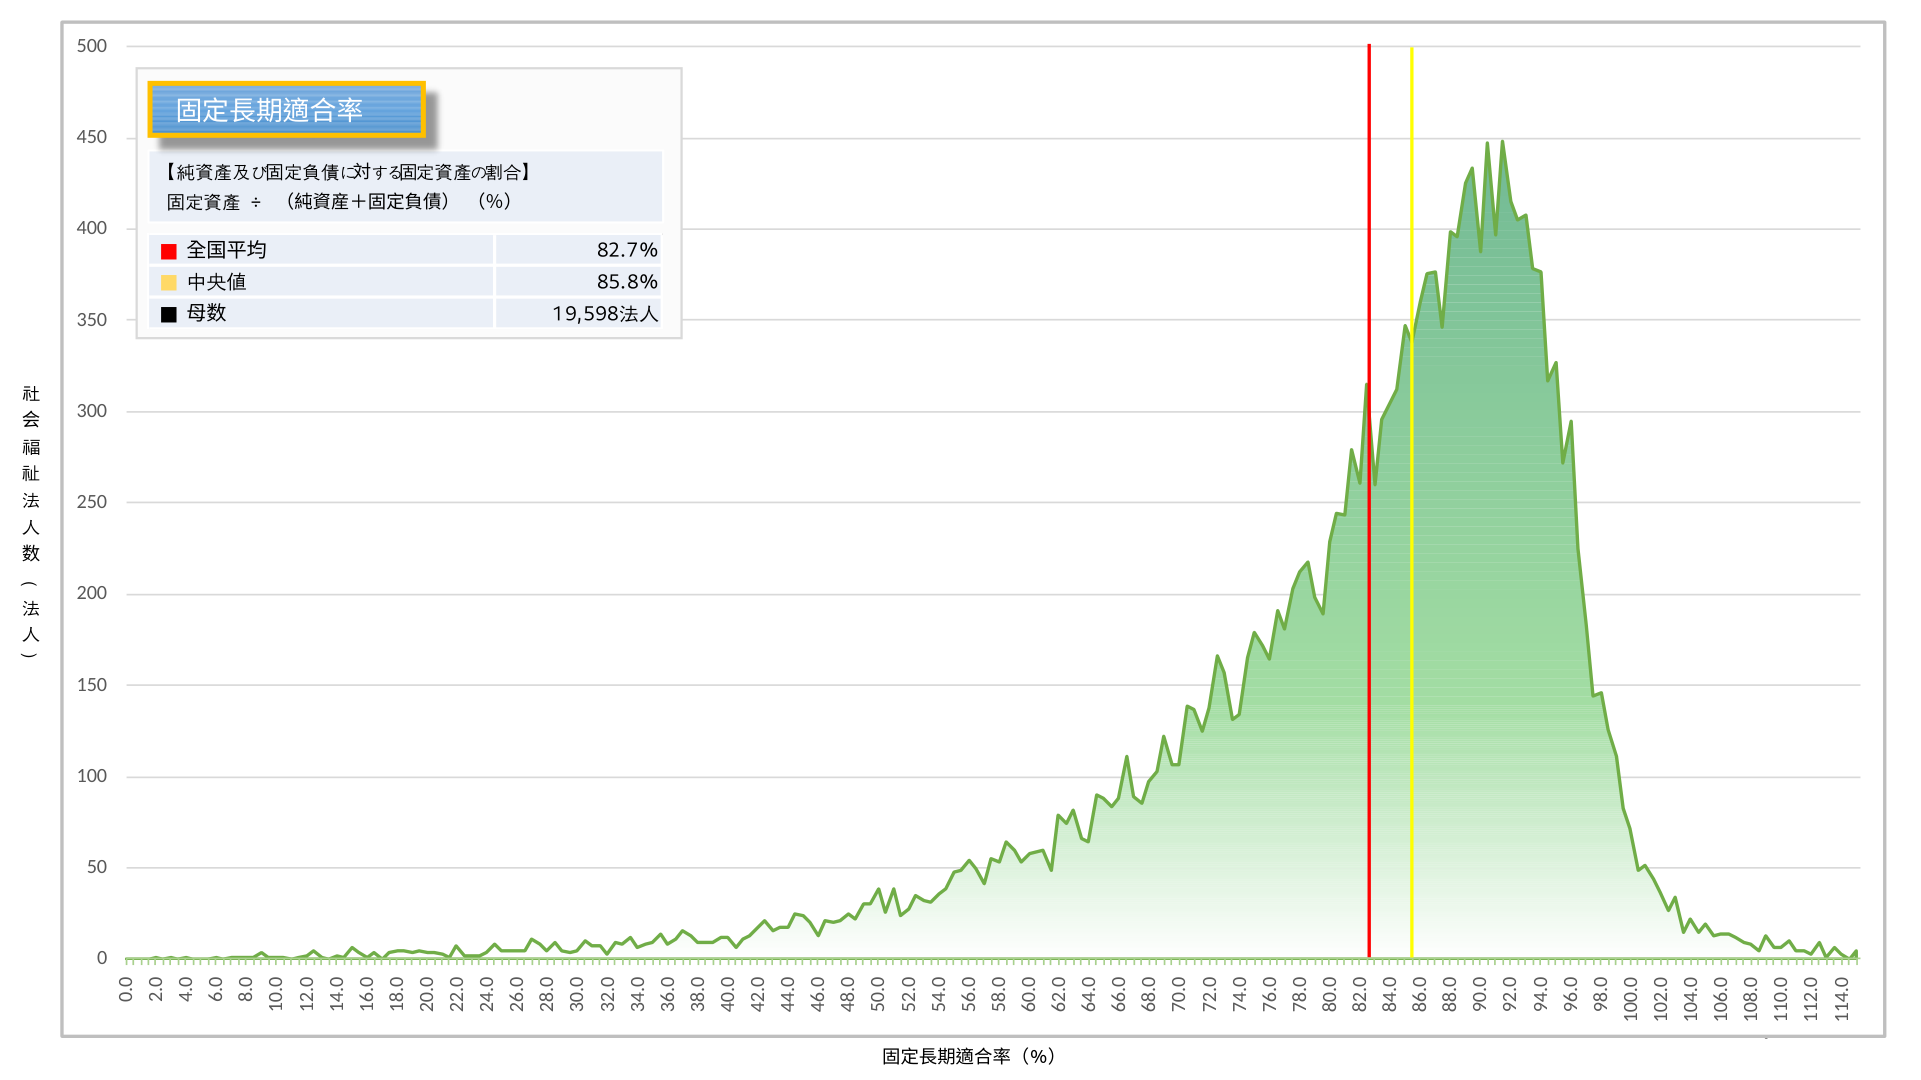Click the 母数 legend label
Image resolution: width=1921 pixels, height=1080 pixels.
point(206,313)
